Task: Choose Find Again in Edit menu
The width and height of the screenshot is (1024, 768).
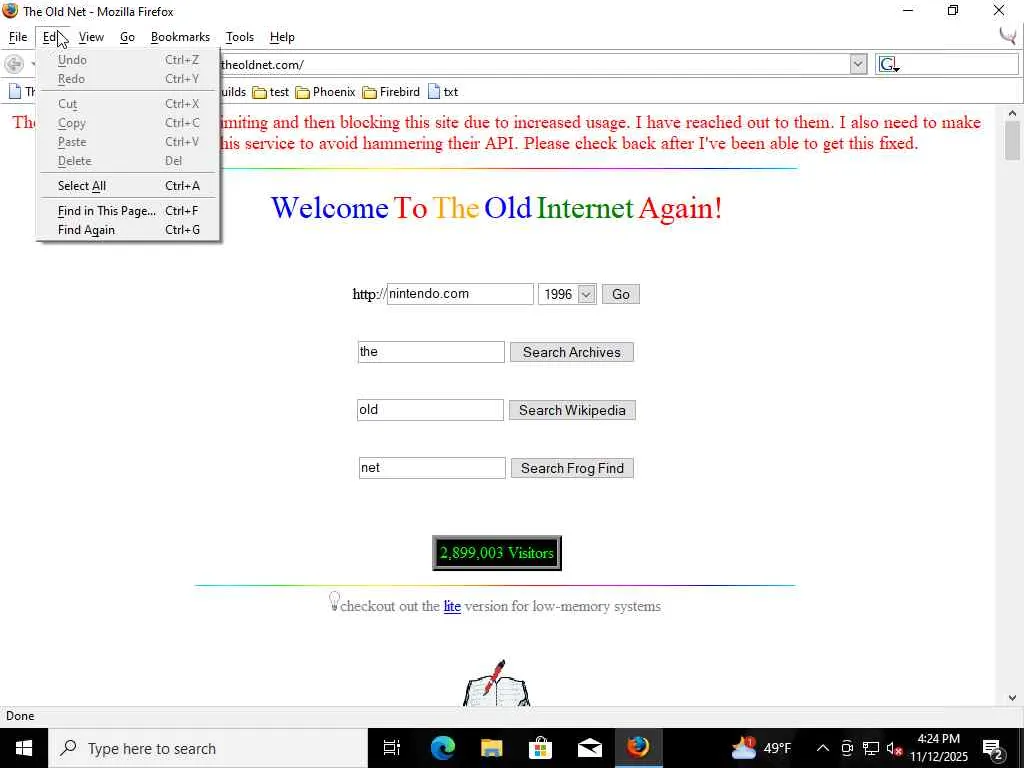Action: coord(128,229)
